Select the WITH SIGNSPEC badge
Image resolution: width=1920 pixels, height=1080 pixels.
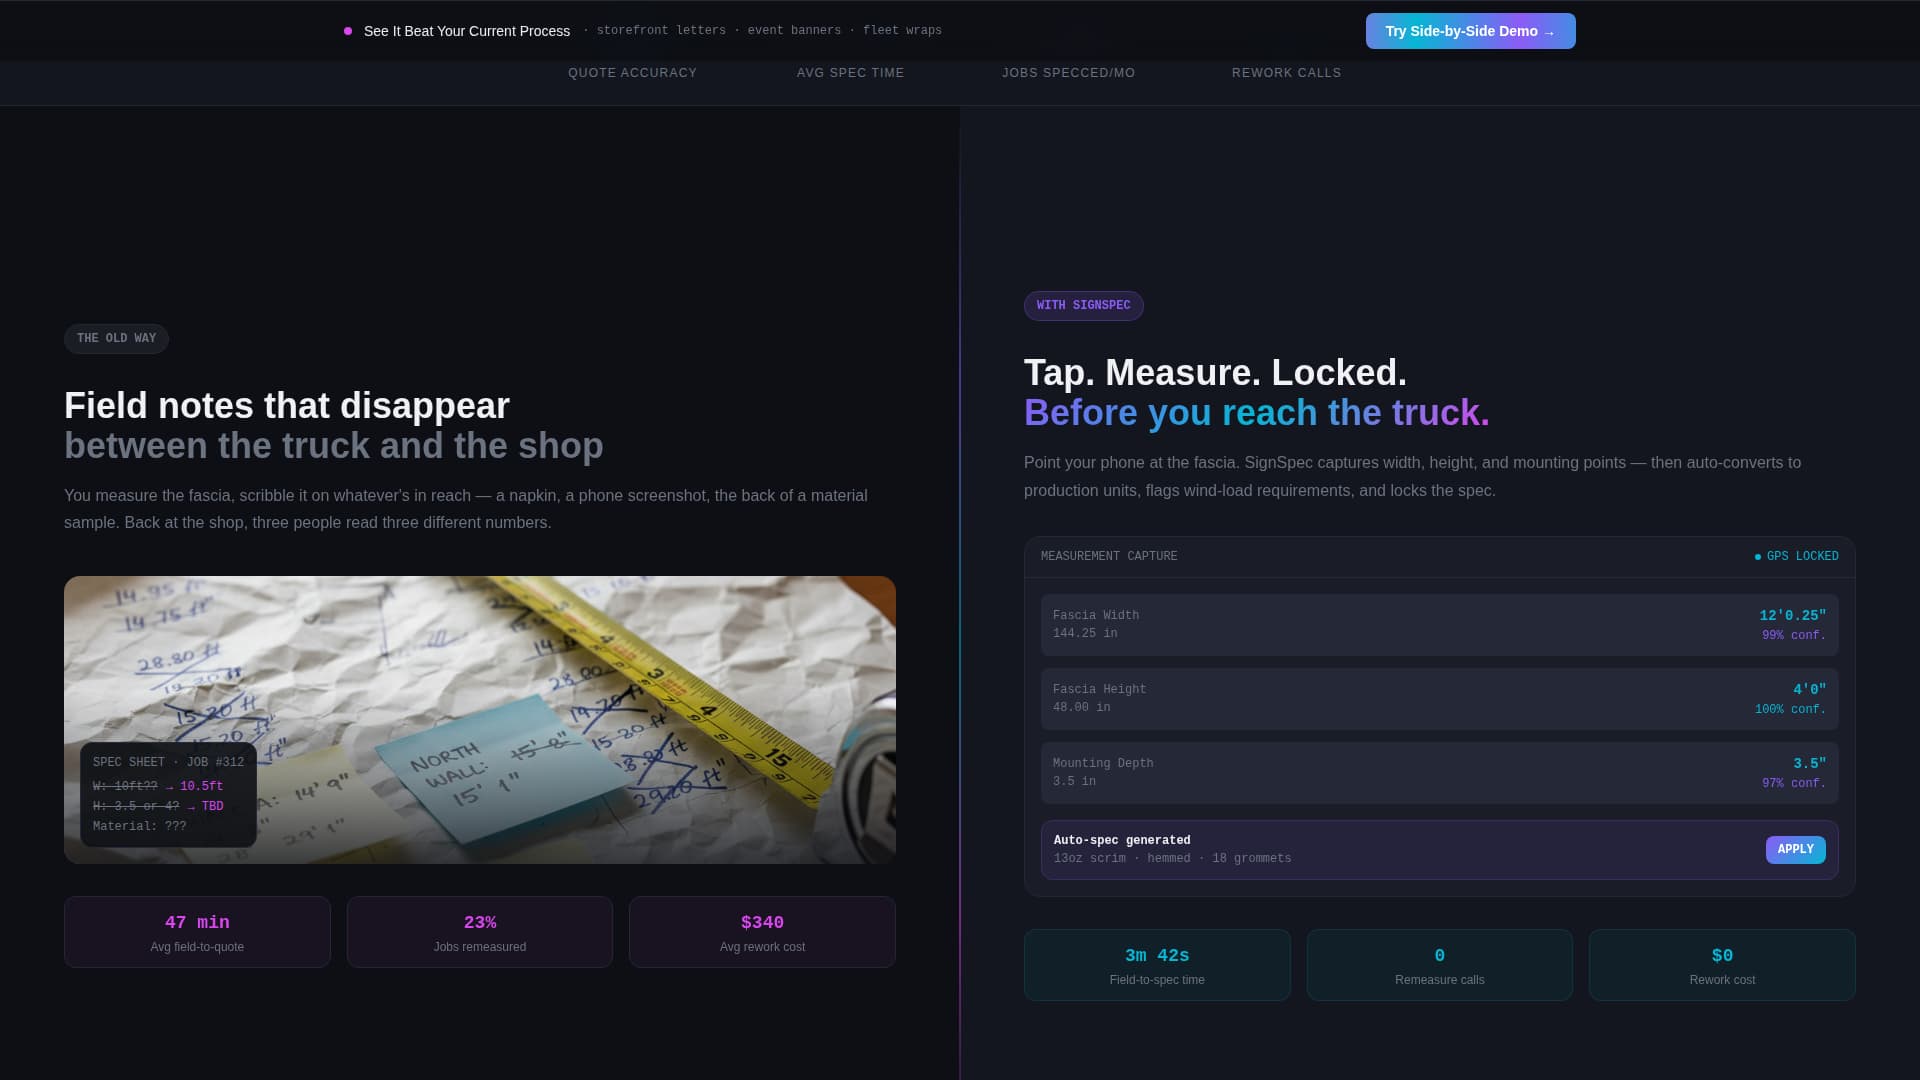1083,306
